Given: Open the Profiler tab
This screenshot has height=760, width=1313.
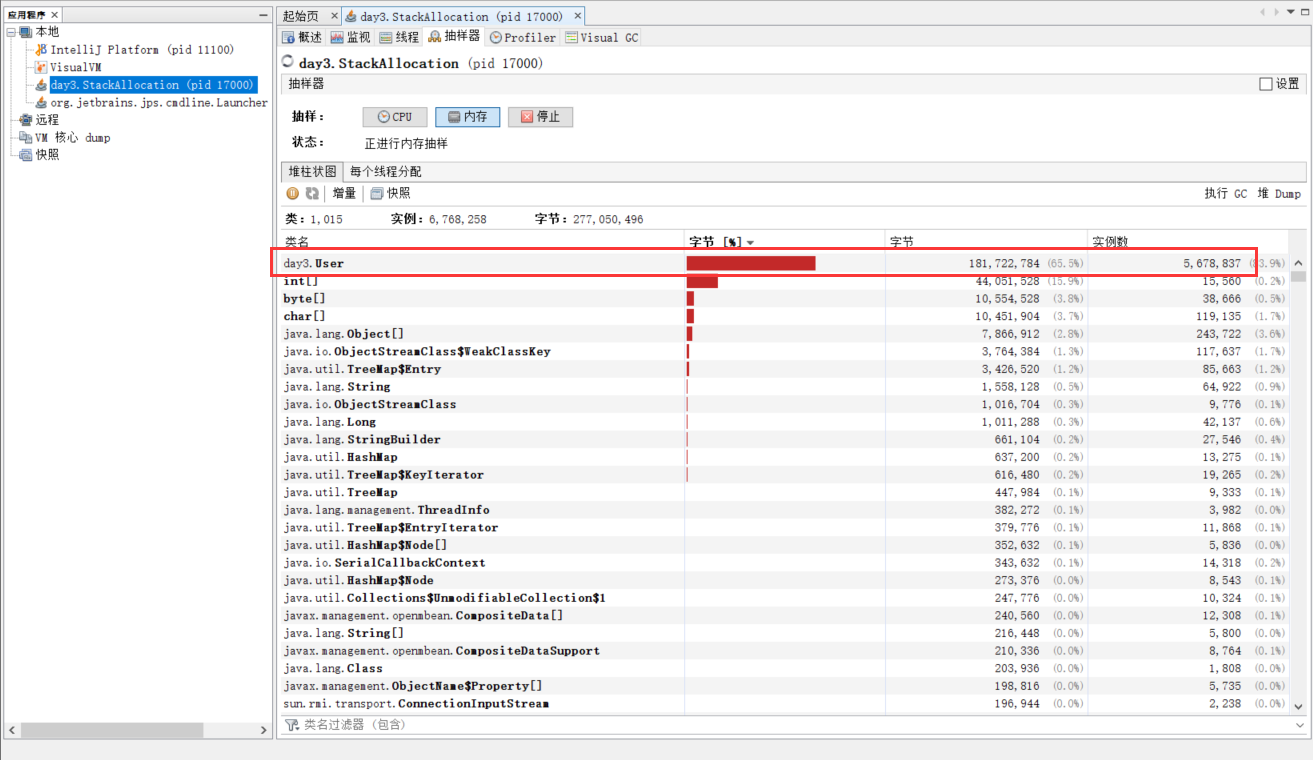Looking at the screenshot, I should click(523, 37).
